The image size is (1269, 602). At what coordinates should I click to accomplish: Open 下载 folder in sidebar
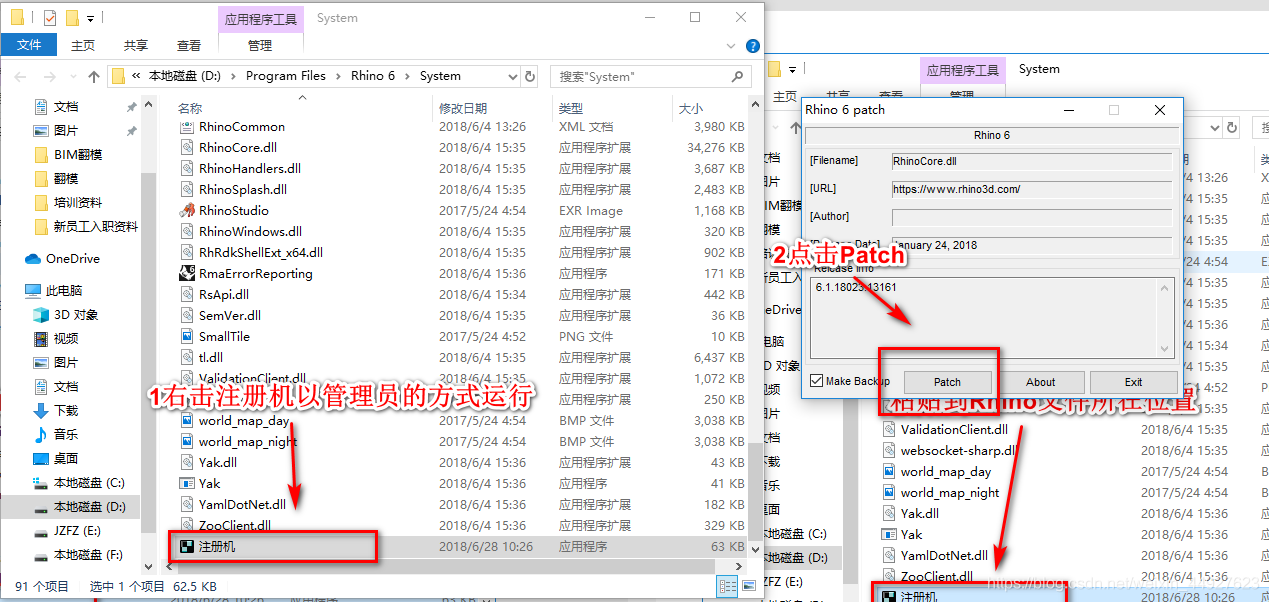(56, 411)
